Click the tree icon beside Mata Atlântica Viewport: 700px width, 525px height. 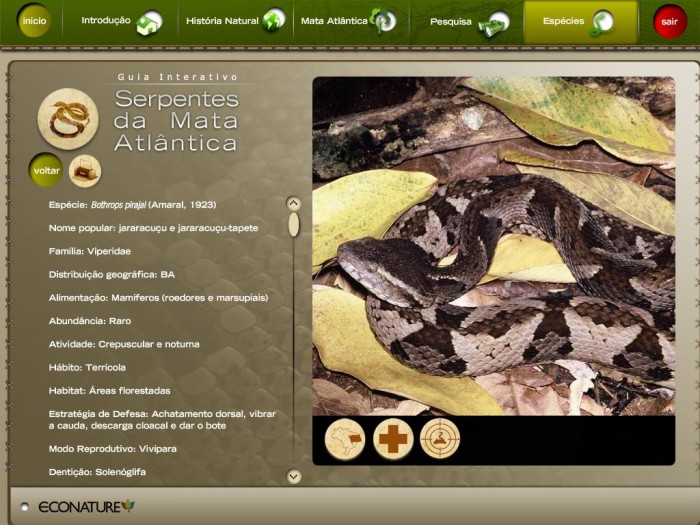[383, 21]
